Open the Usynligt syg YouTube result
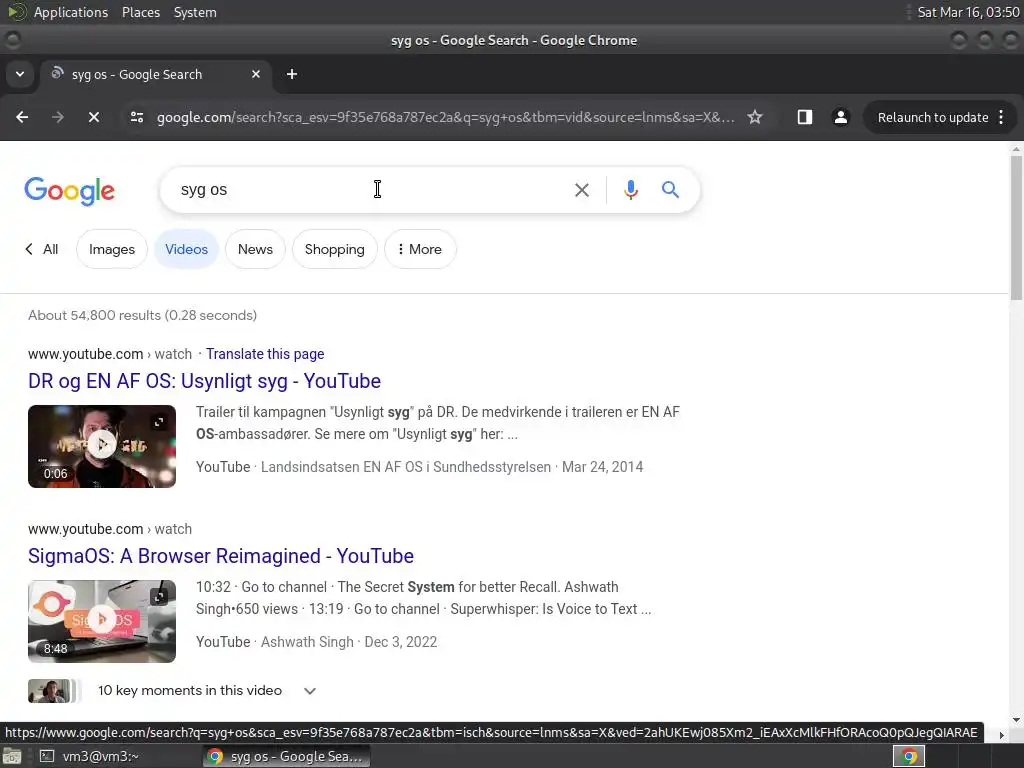The height and width of the screenshot is (768, 1024). 204,381
